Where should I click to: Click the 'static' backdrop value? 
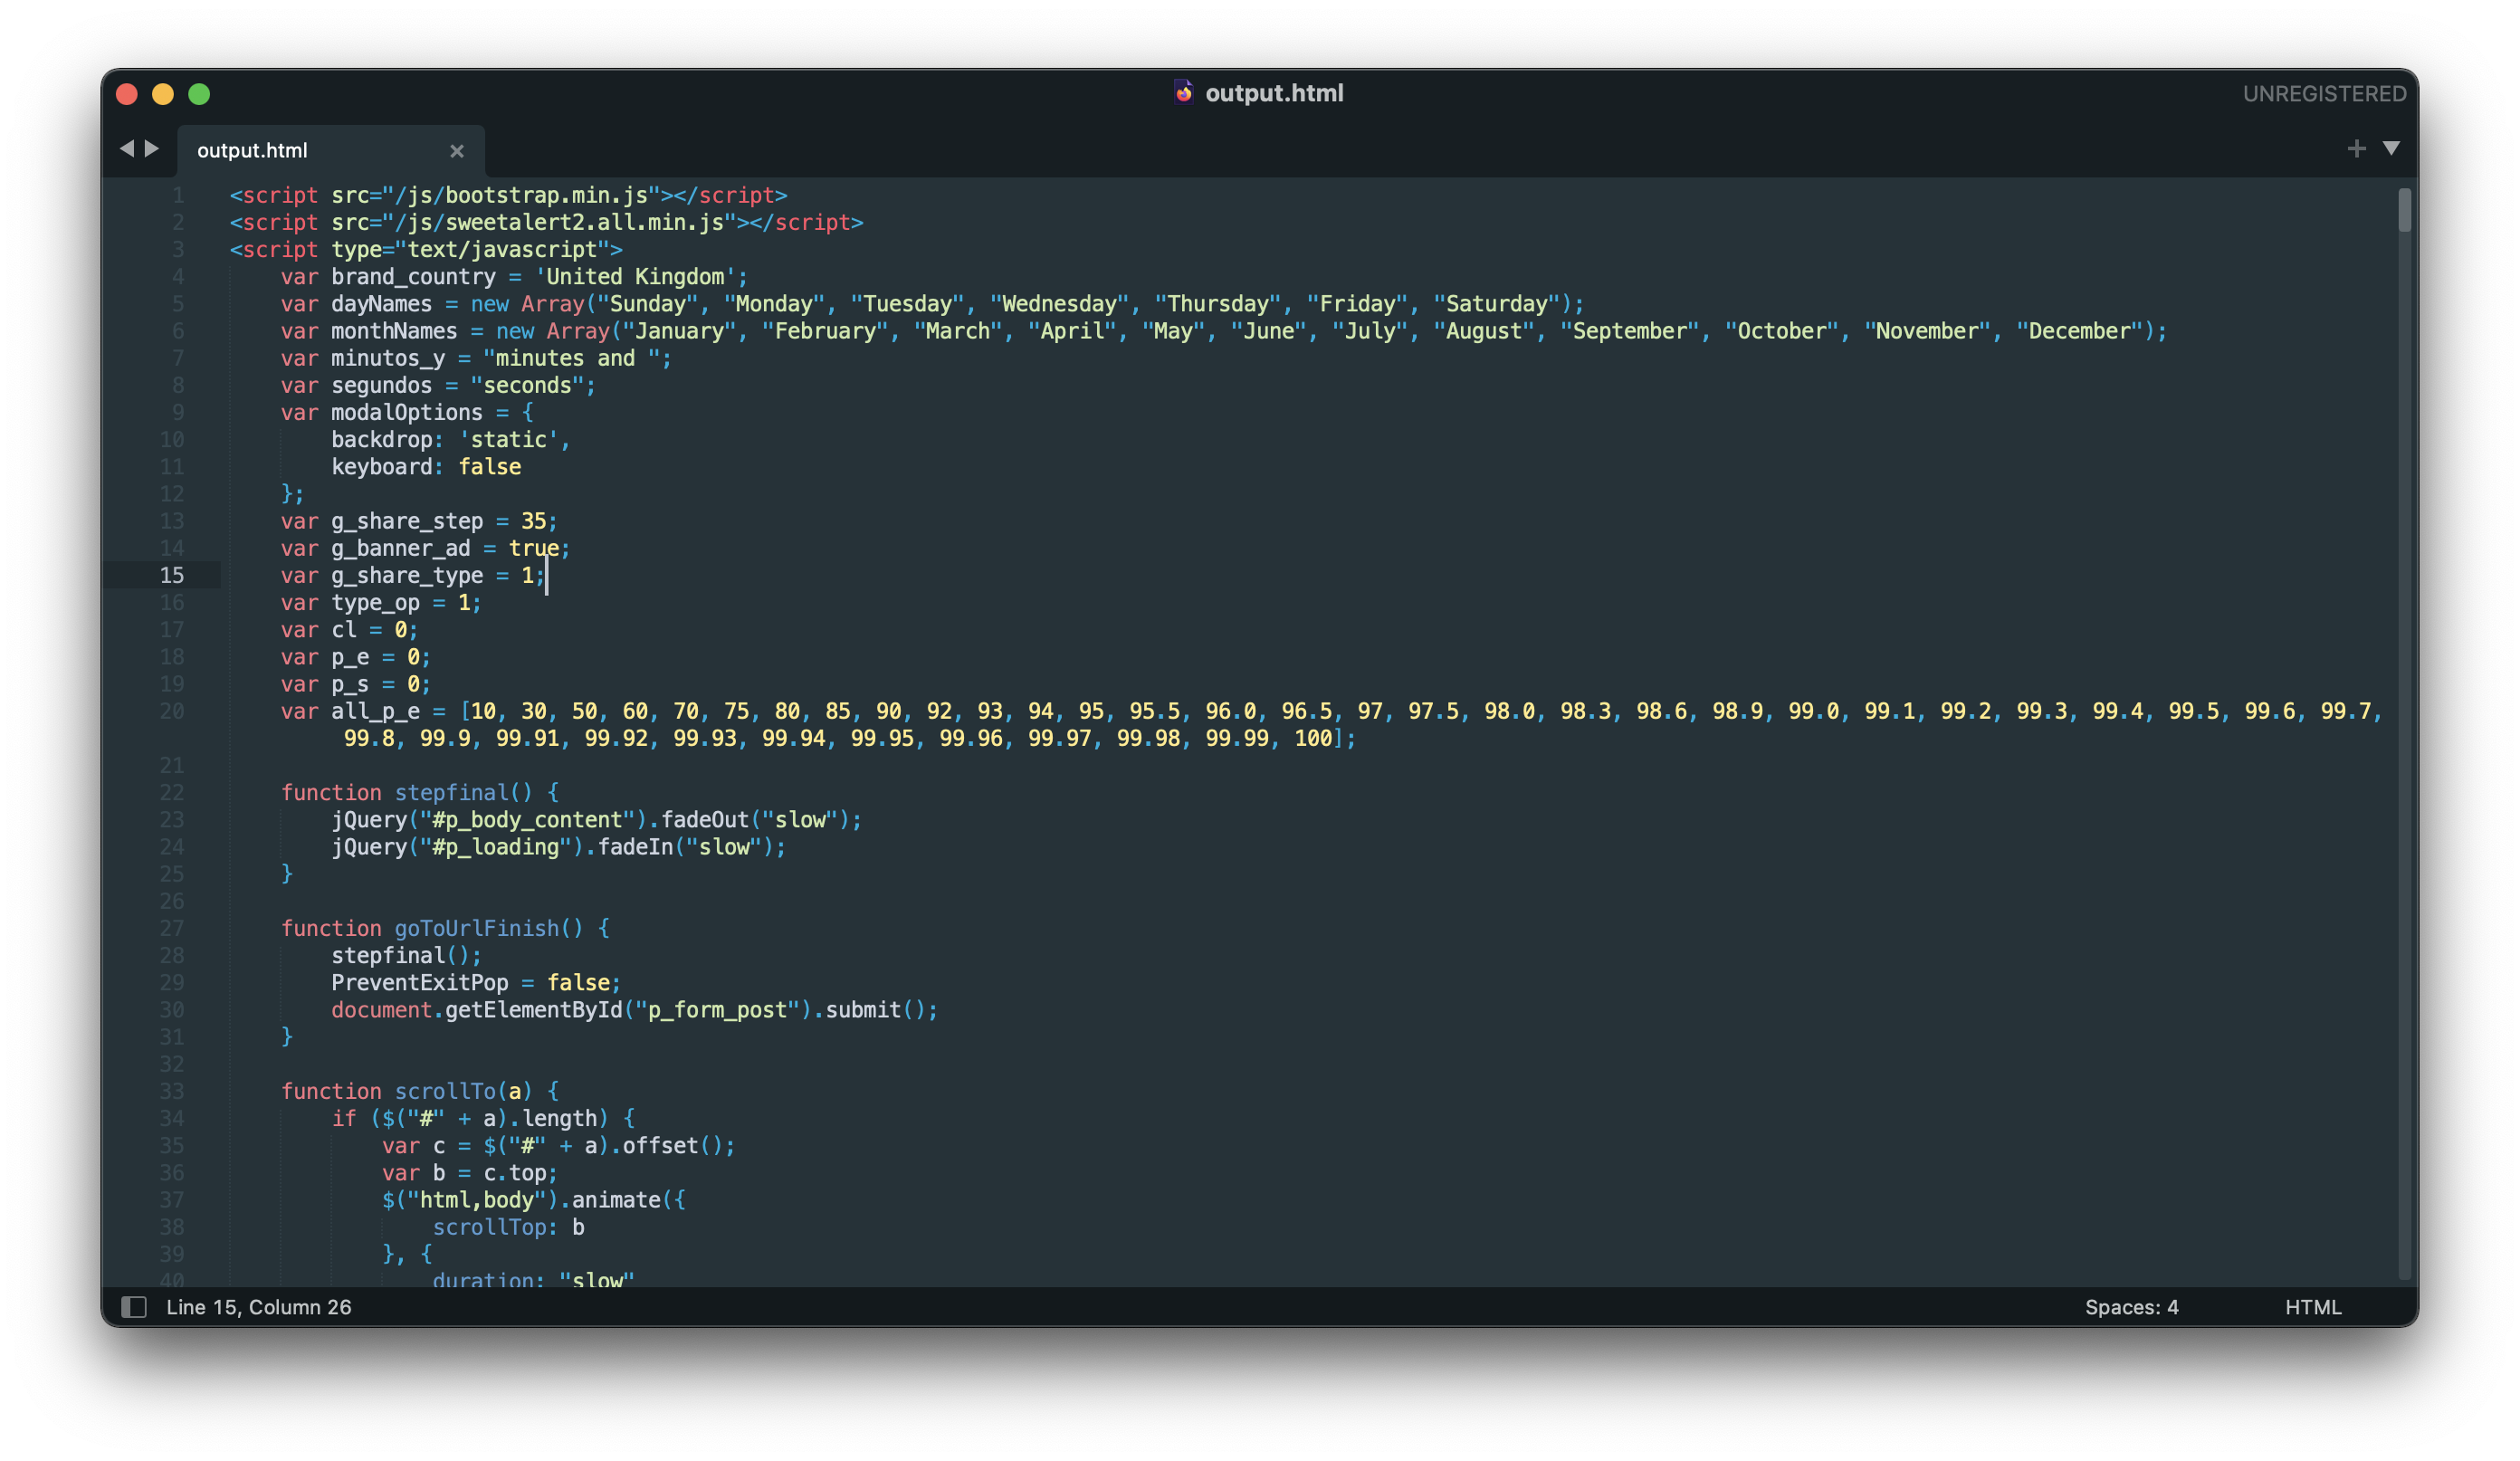[508, 440]
